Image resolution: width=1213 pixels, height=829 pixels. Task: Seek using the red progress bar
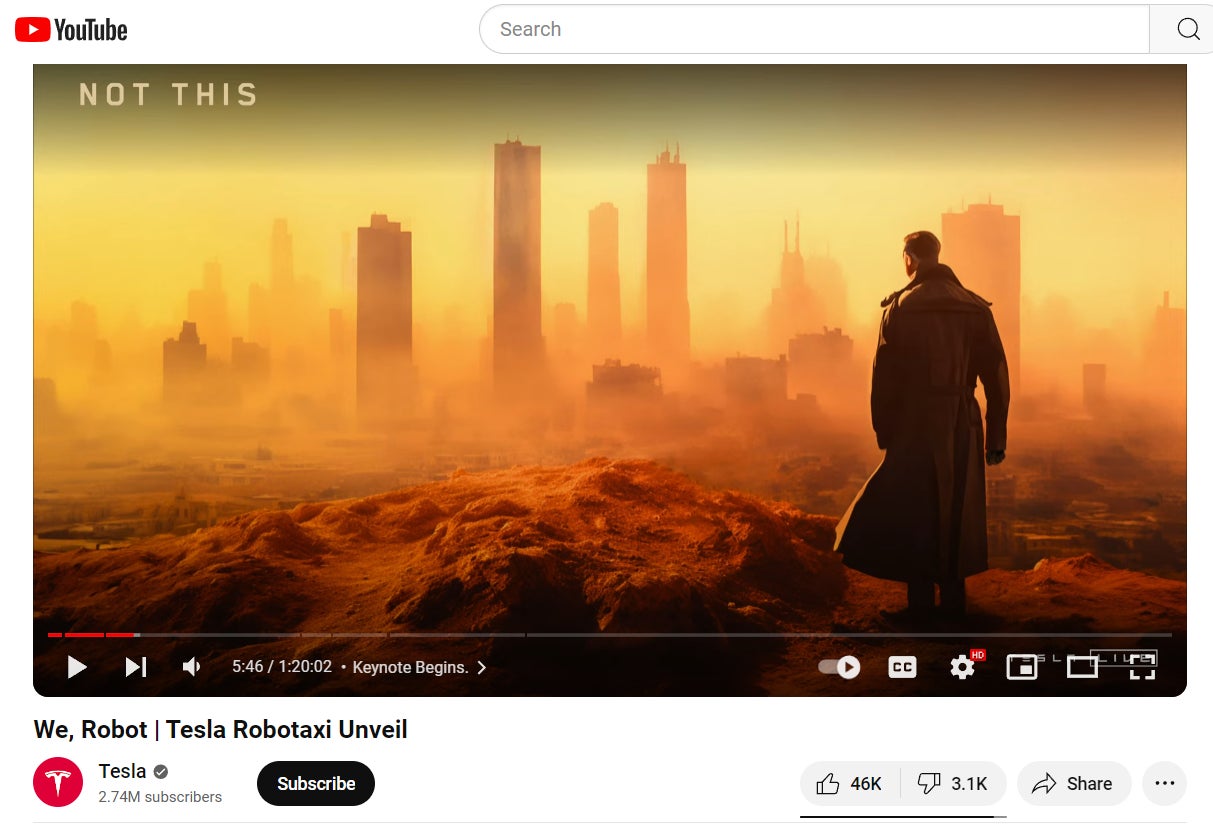pyautogui.click(x=90, y=634)
